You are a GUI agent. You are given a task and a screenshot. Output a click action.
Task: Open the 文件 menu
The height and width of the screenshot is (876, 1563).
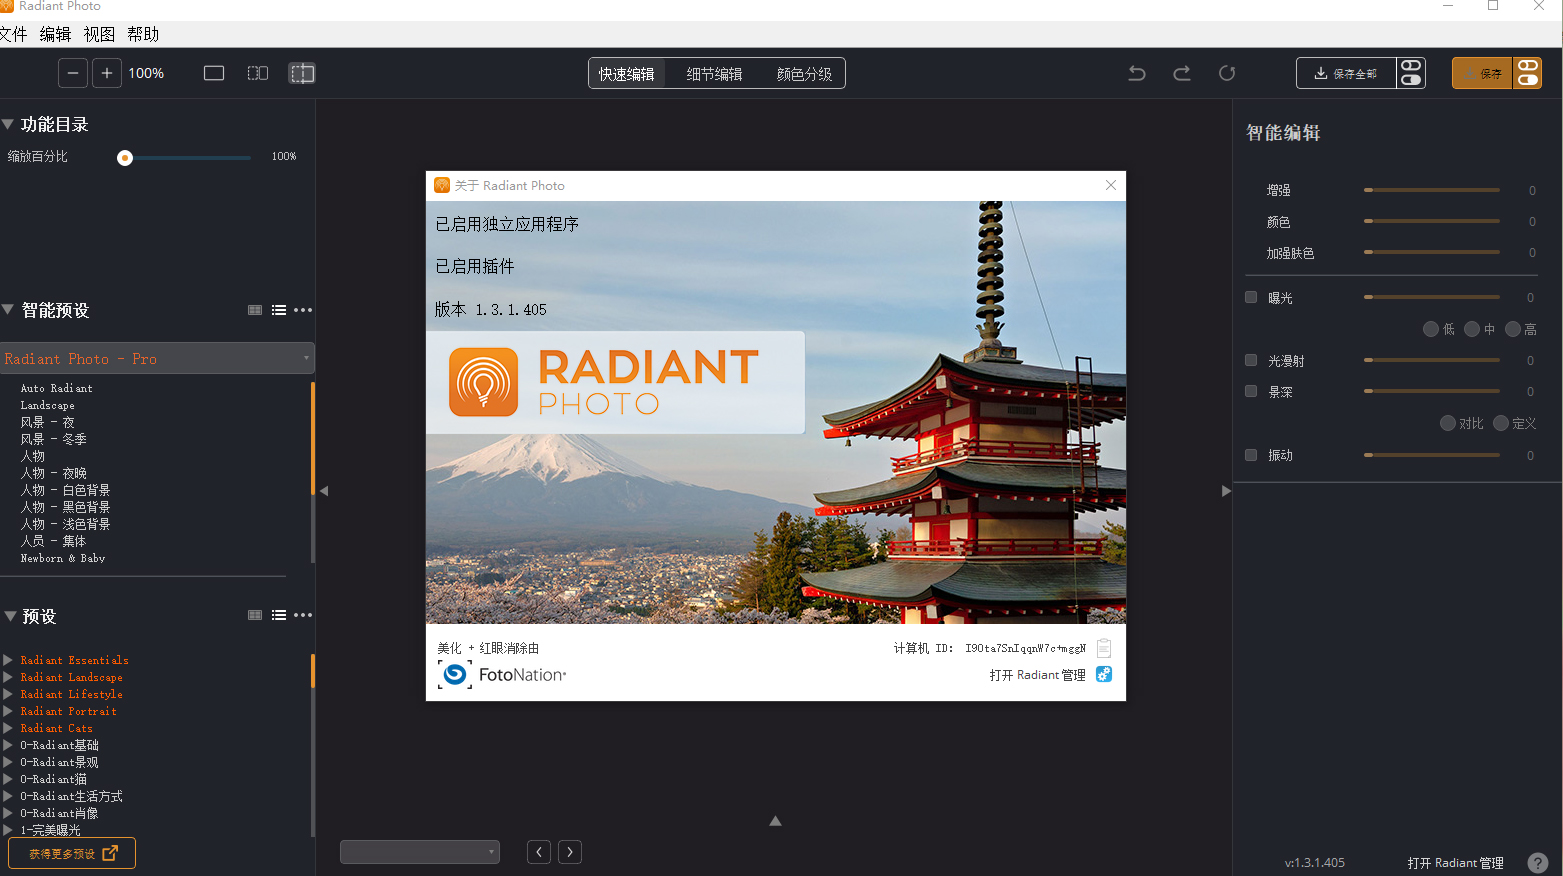point(13,34)
